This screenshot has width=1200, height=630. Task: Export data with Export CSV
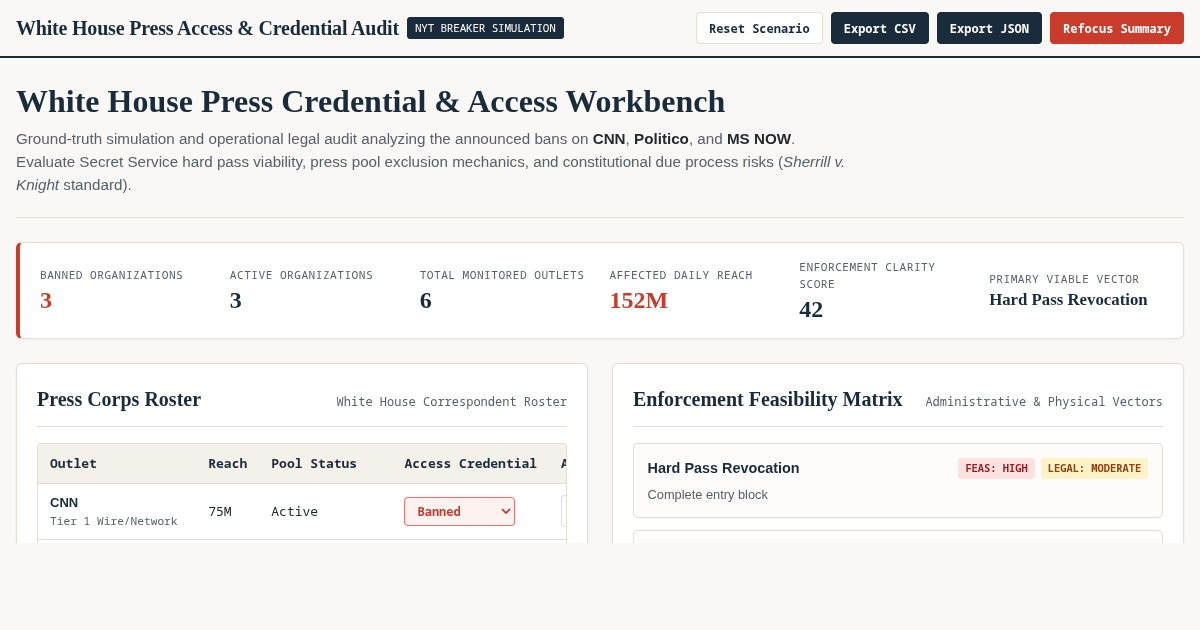[x=880, y=28]
